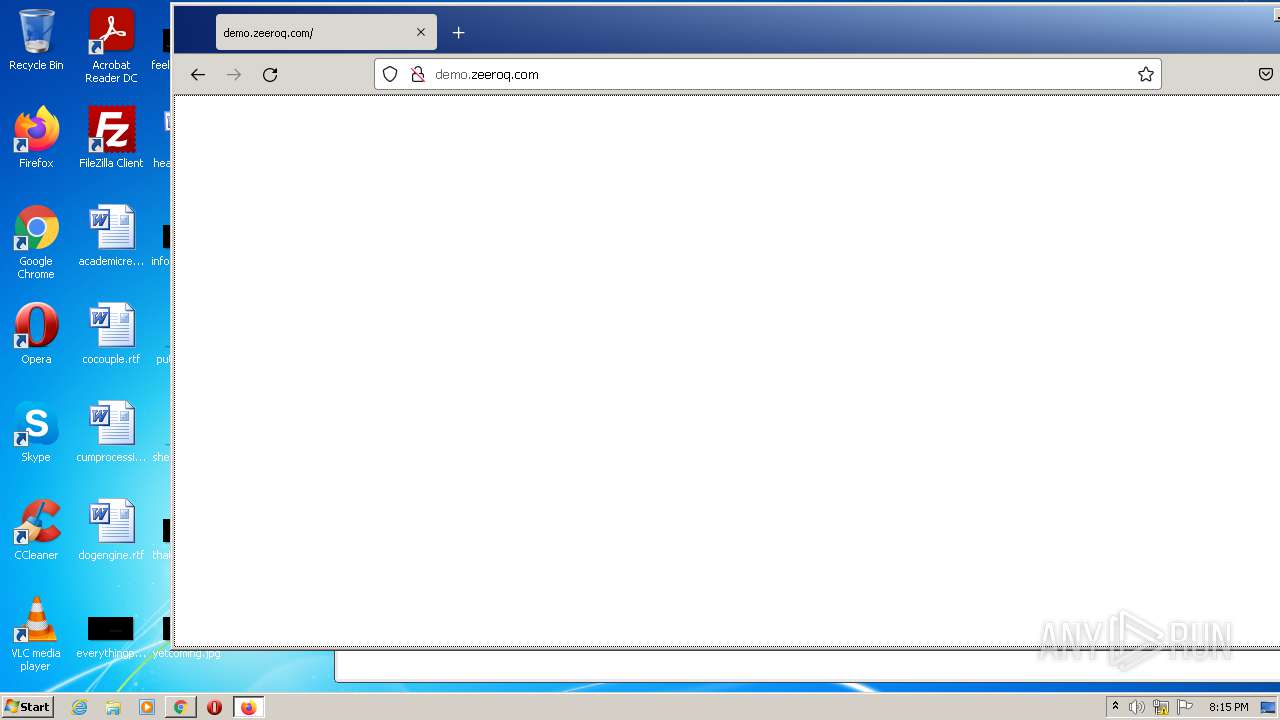This screenshot has width=1280, height=720.
Task: Open Windows Media Player taskbar icon
Action: click(x=147, y=707)
